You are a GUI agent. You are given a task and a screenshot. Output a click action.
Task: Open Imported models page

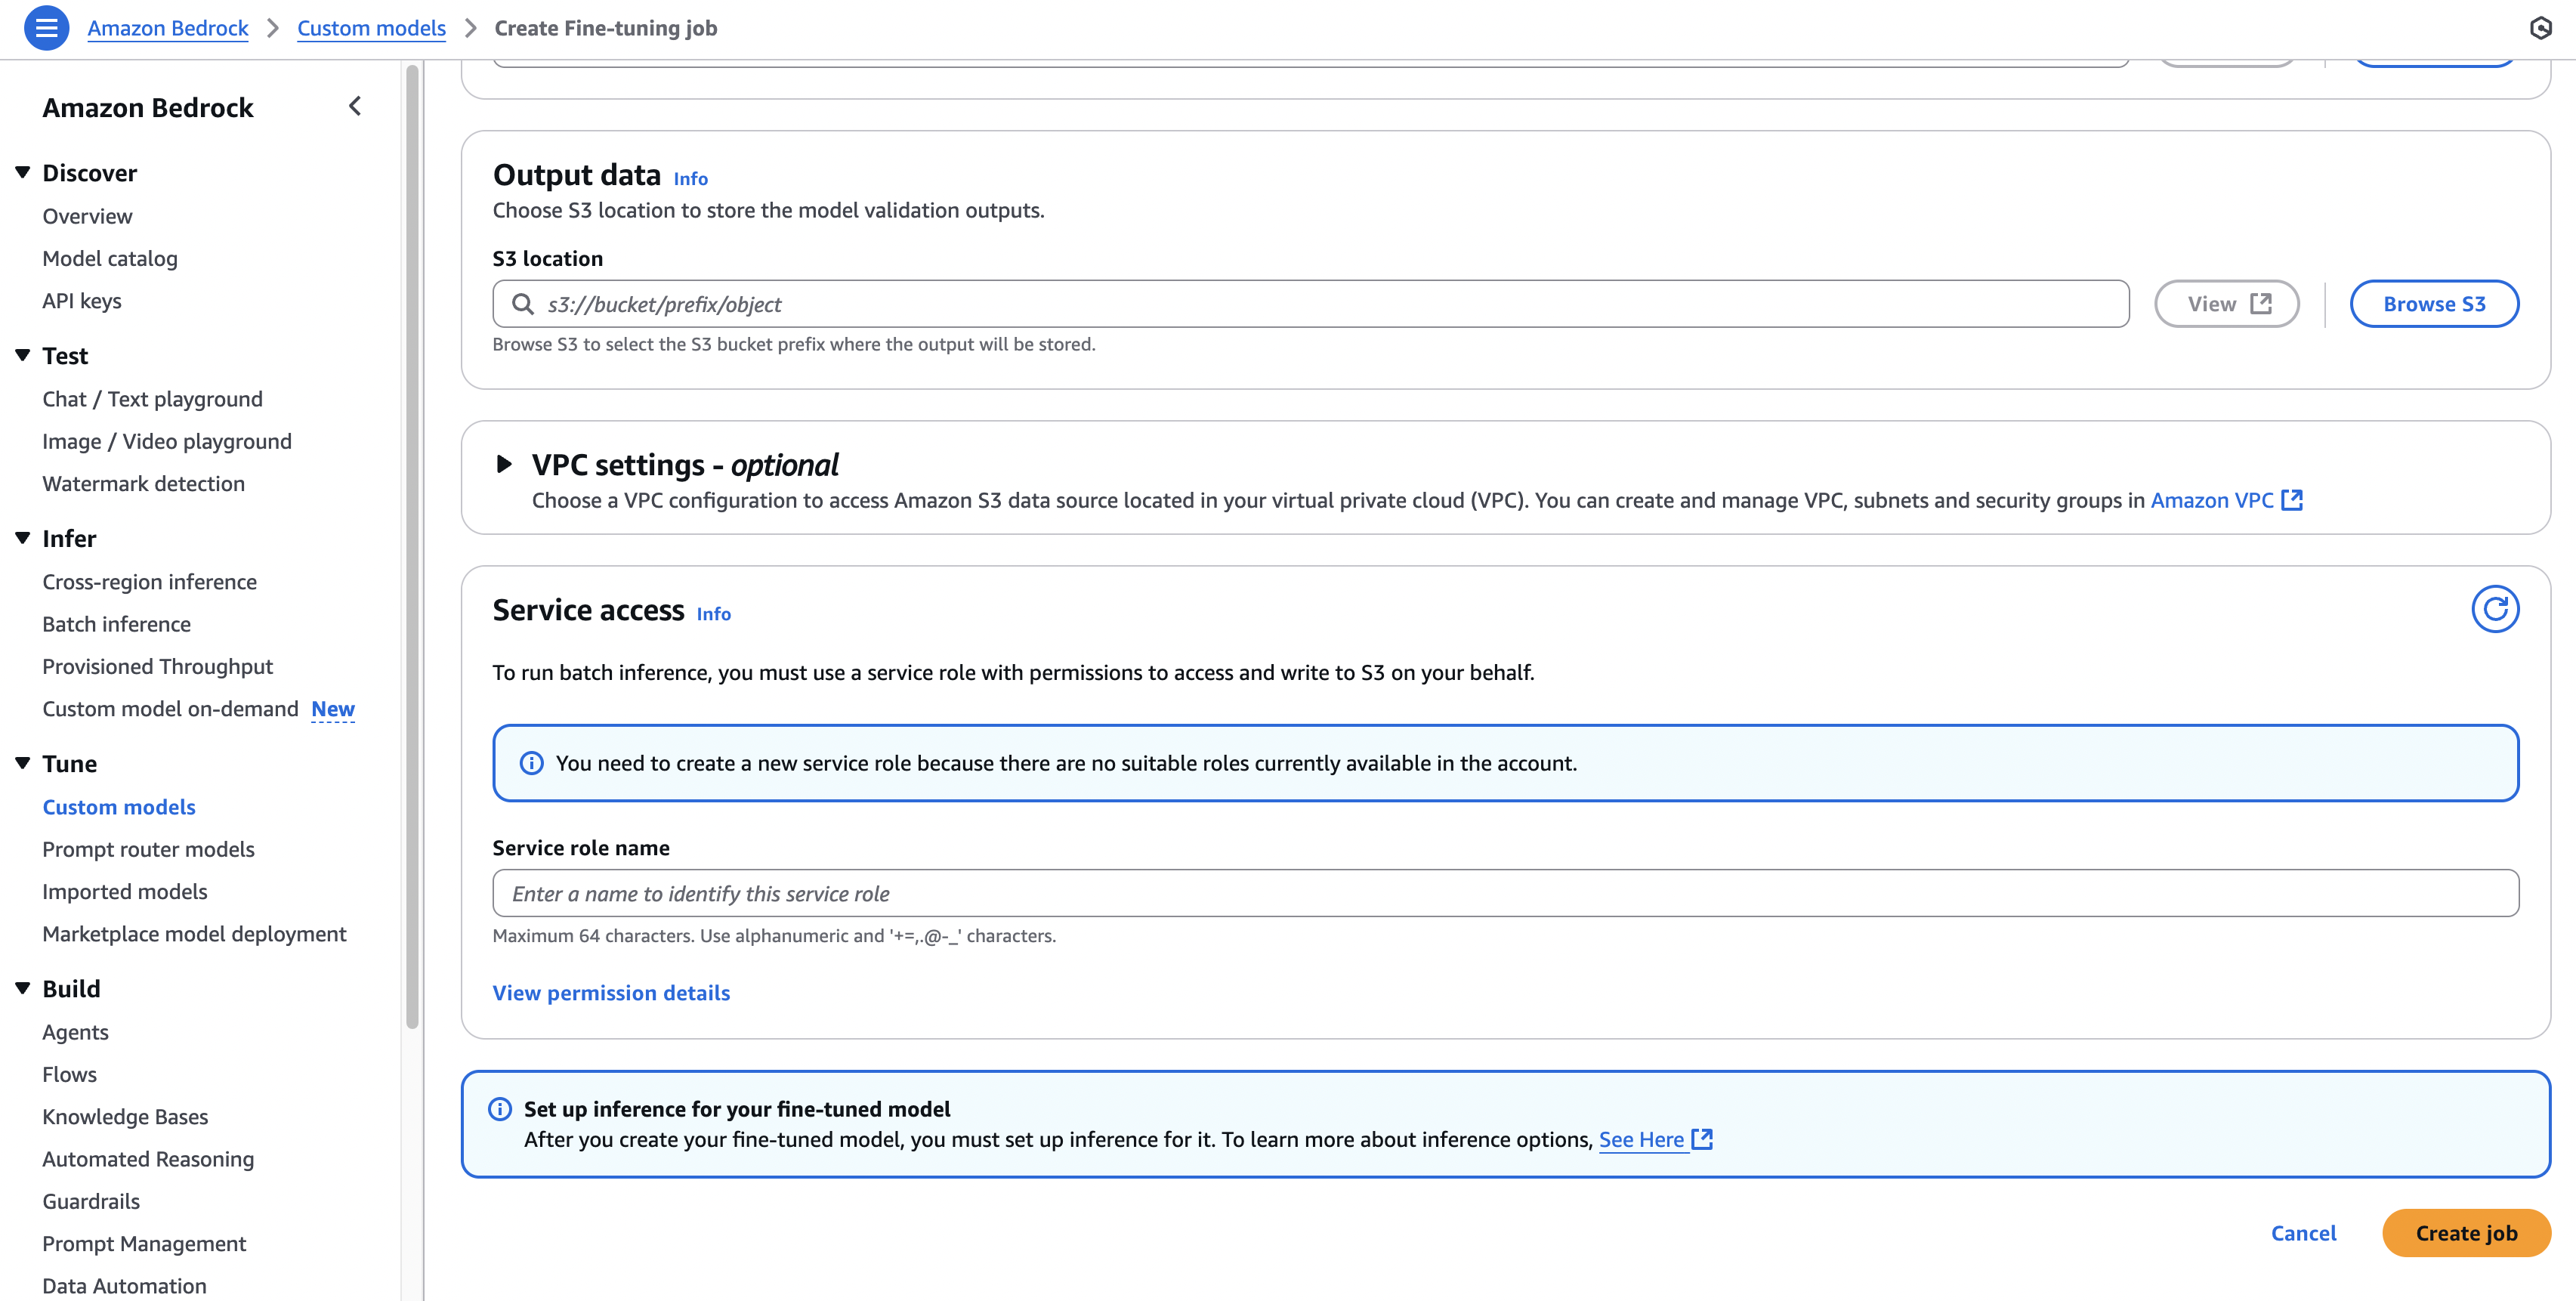coord(125,891)
